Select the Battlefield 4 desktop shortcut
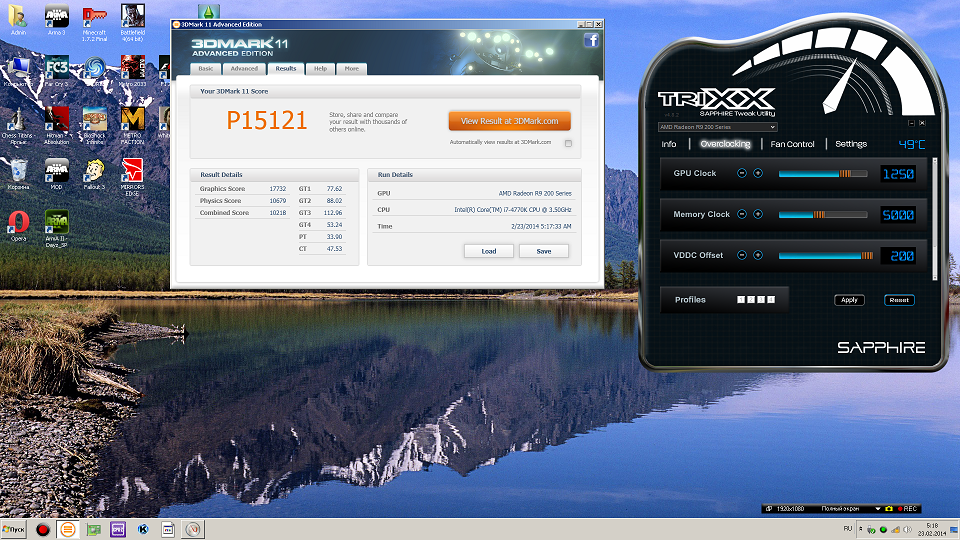 click(x=133, y=23)
